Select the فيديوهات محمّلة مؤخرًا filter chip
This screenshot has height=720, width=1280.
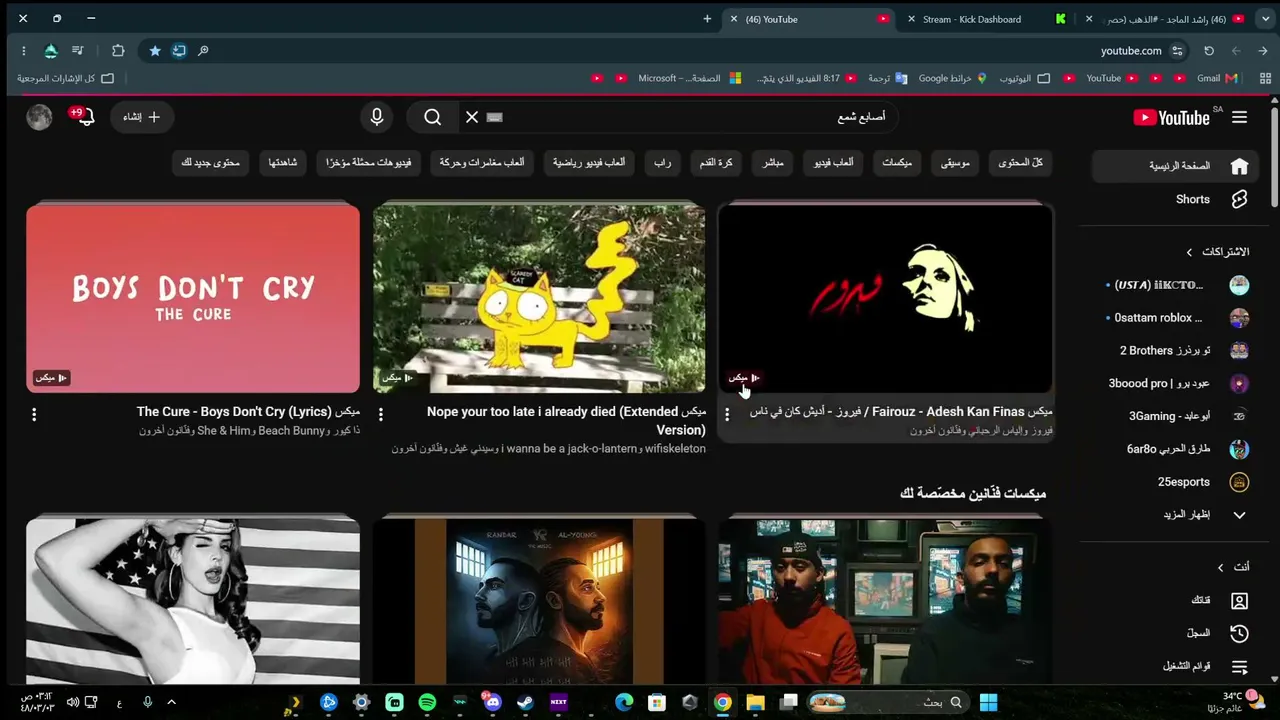(368, 162)
